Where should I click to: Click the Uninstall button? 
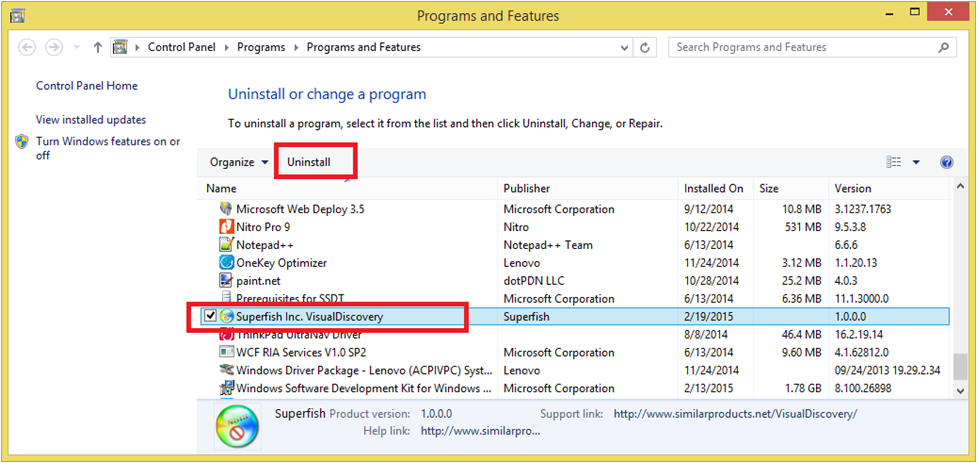[309, 162]
